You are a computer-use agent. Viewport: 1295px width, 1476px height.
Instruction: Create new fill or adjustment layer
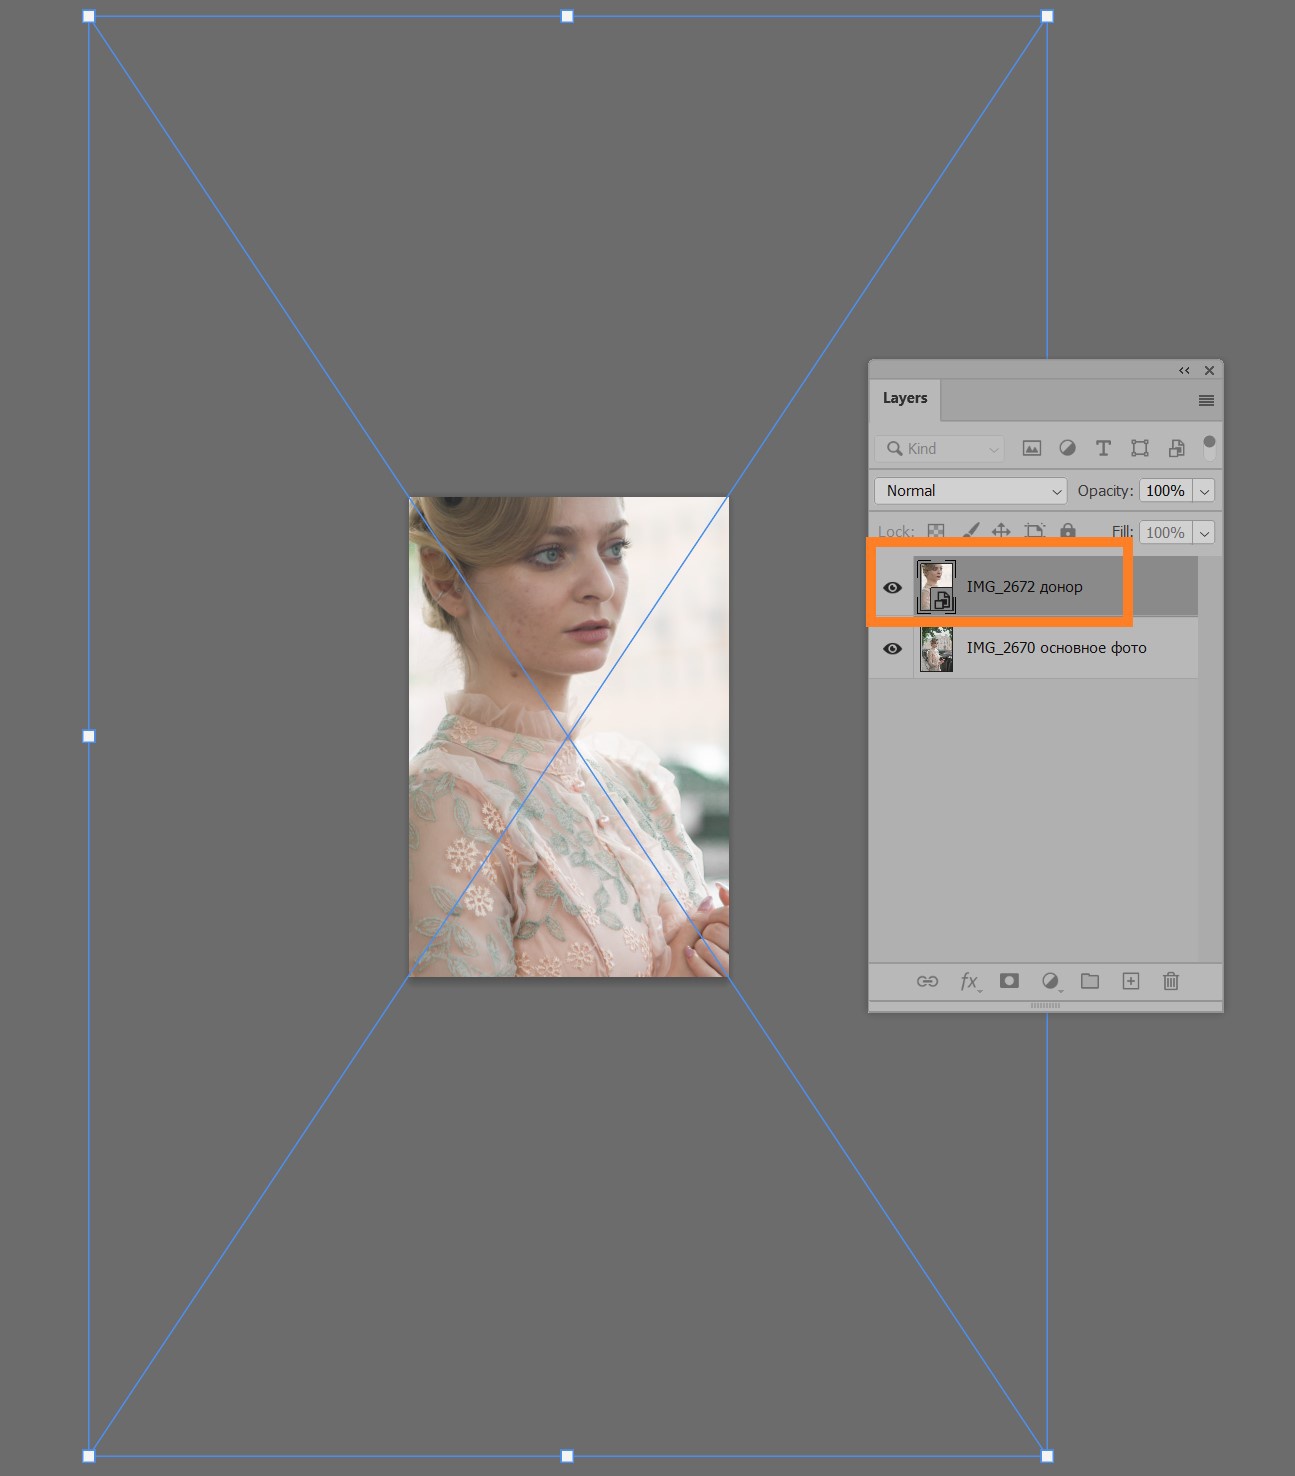1050,981
